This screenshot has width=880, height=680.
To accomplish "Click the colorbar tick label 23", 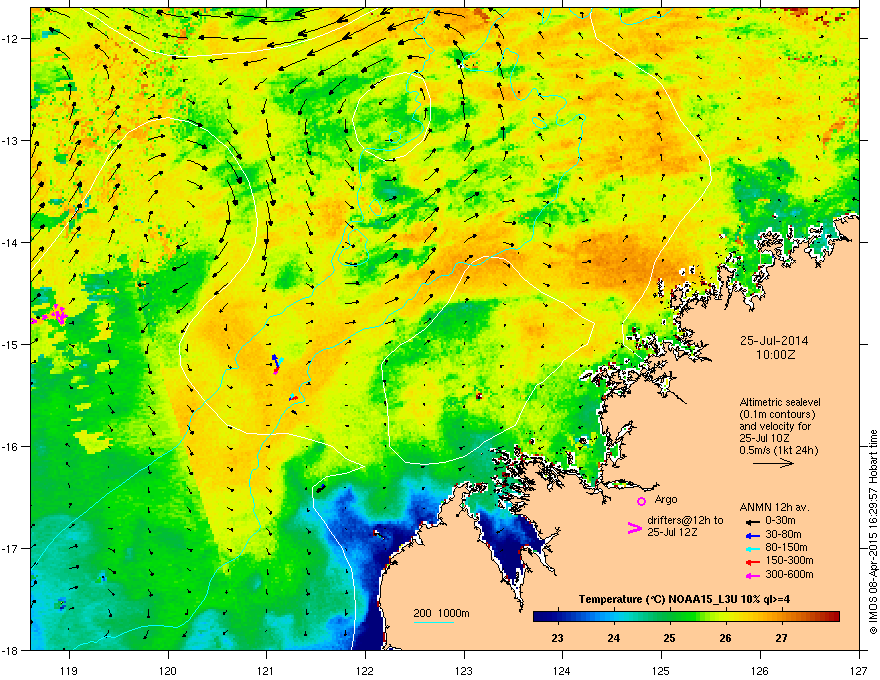I will pyautogui.click(x=557, y=638).
